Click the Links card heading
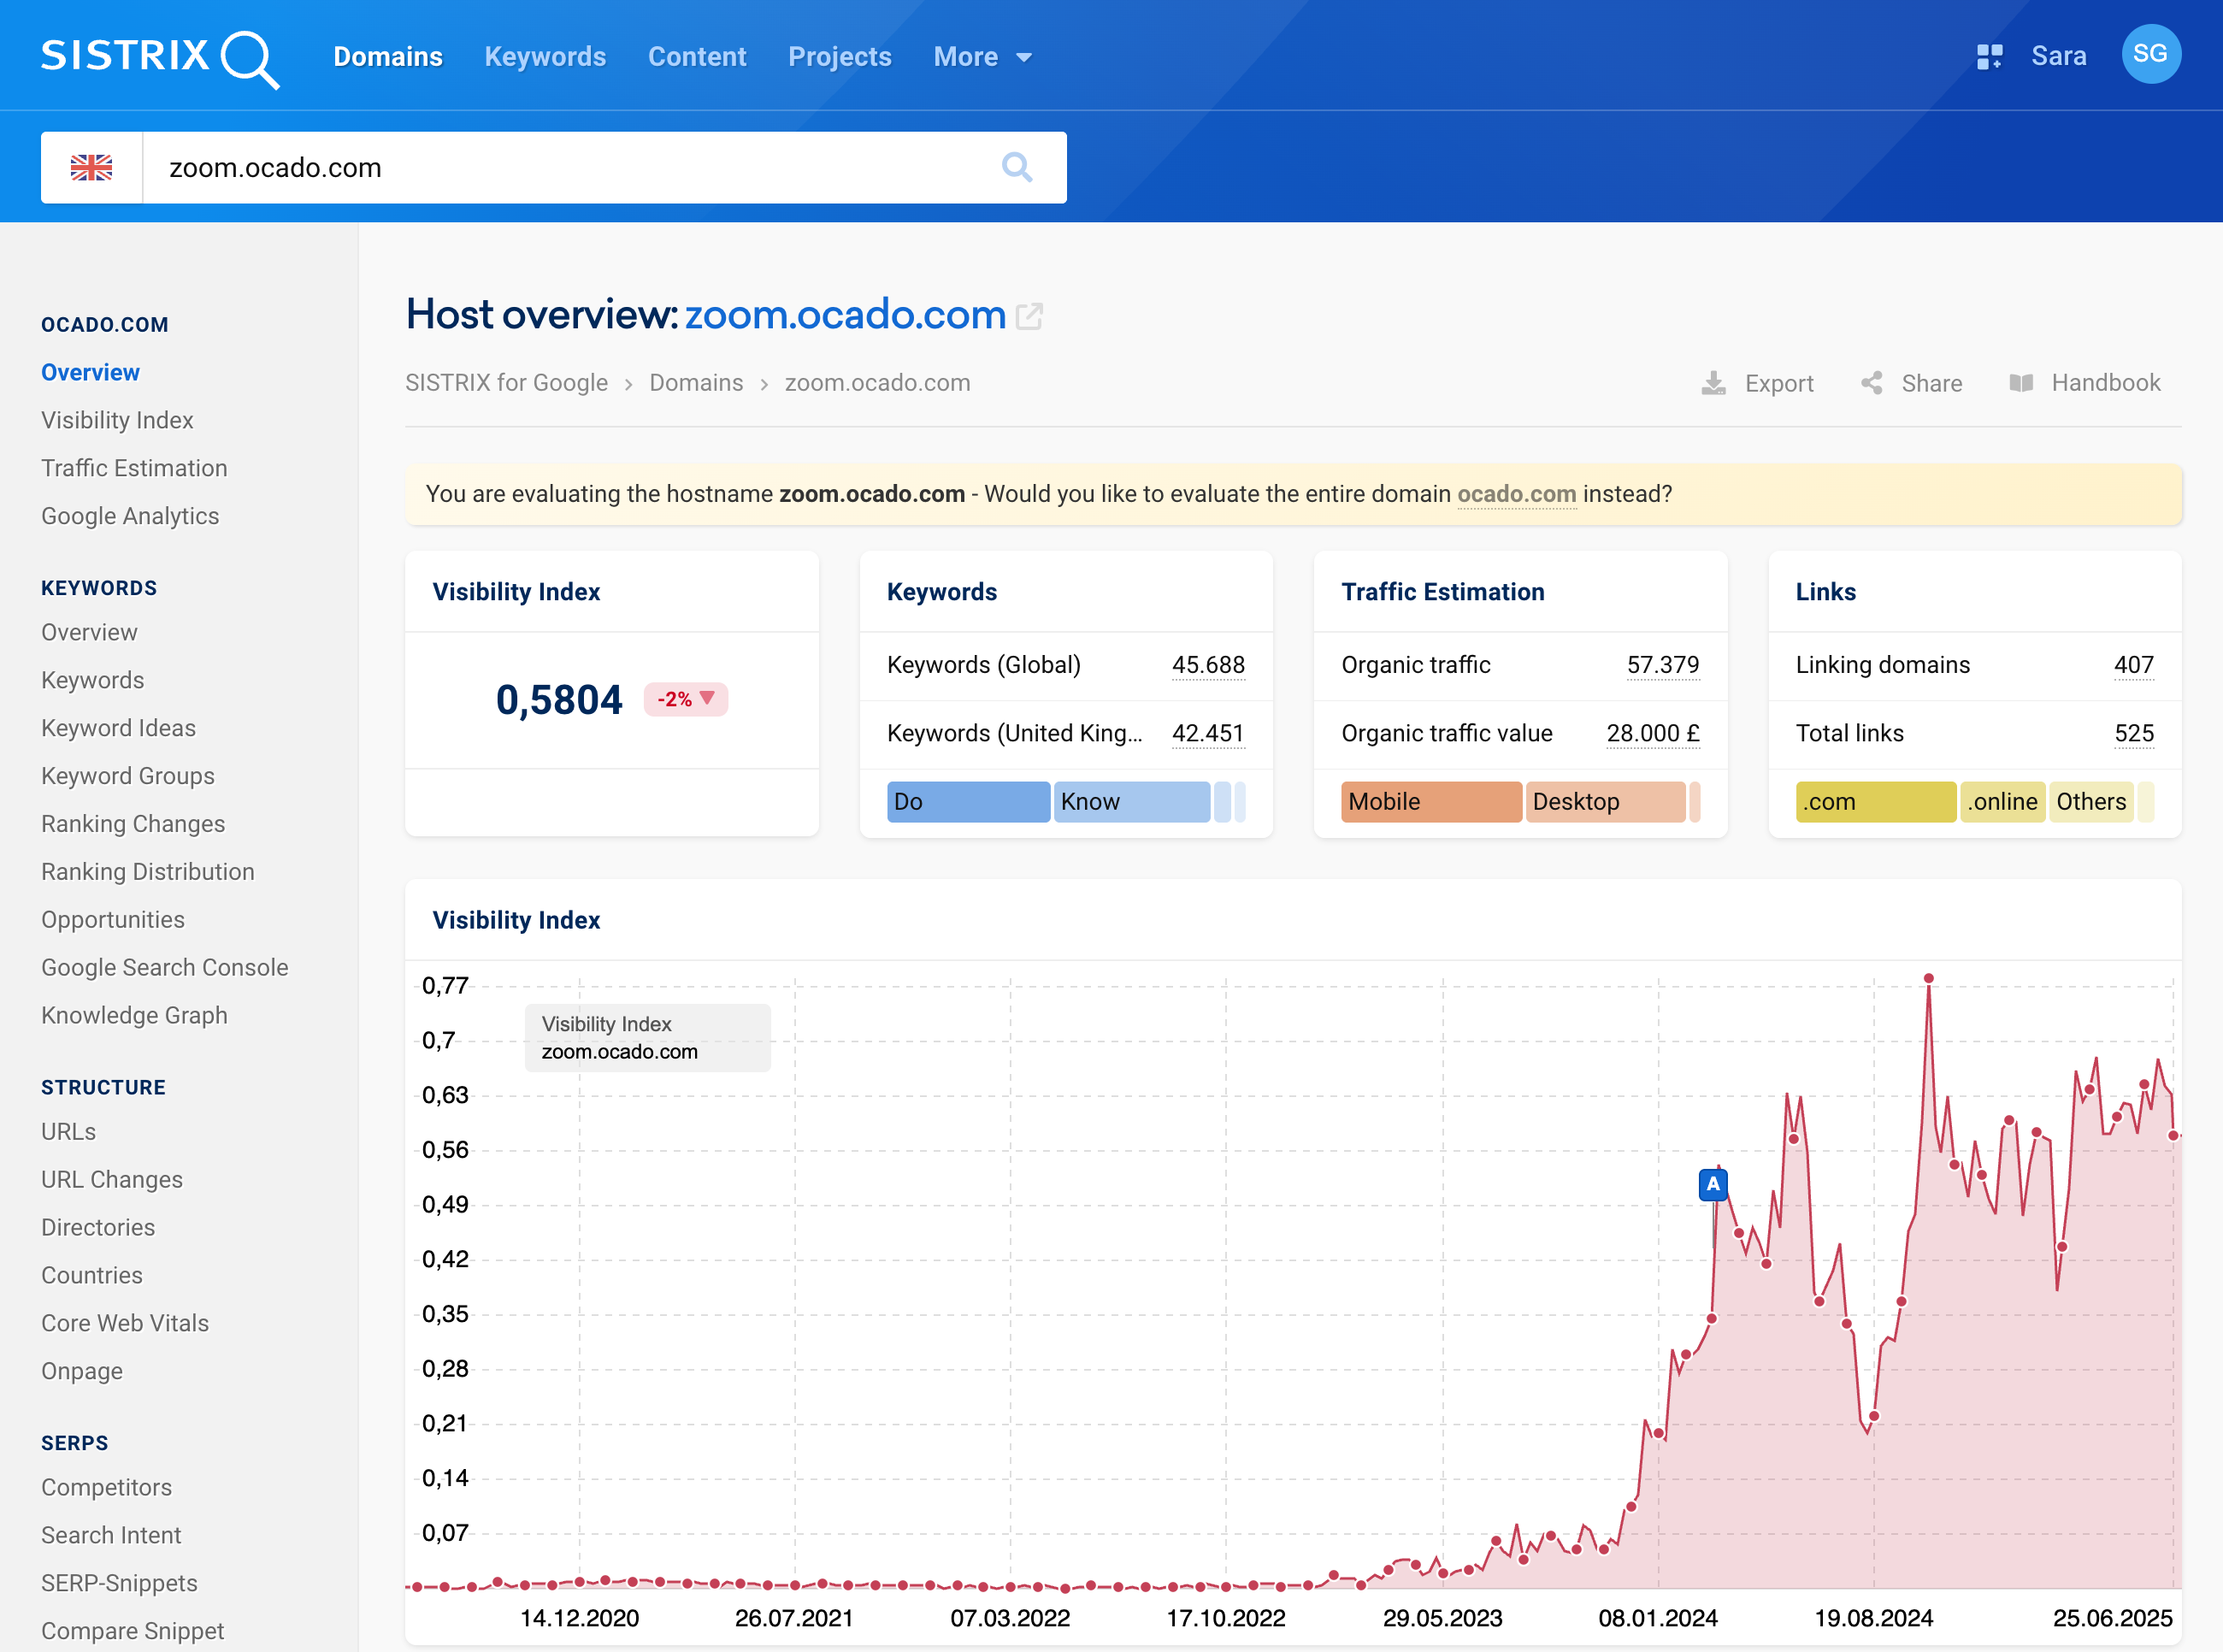2223x1652 pixels. pos(1826,592)
